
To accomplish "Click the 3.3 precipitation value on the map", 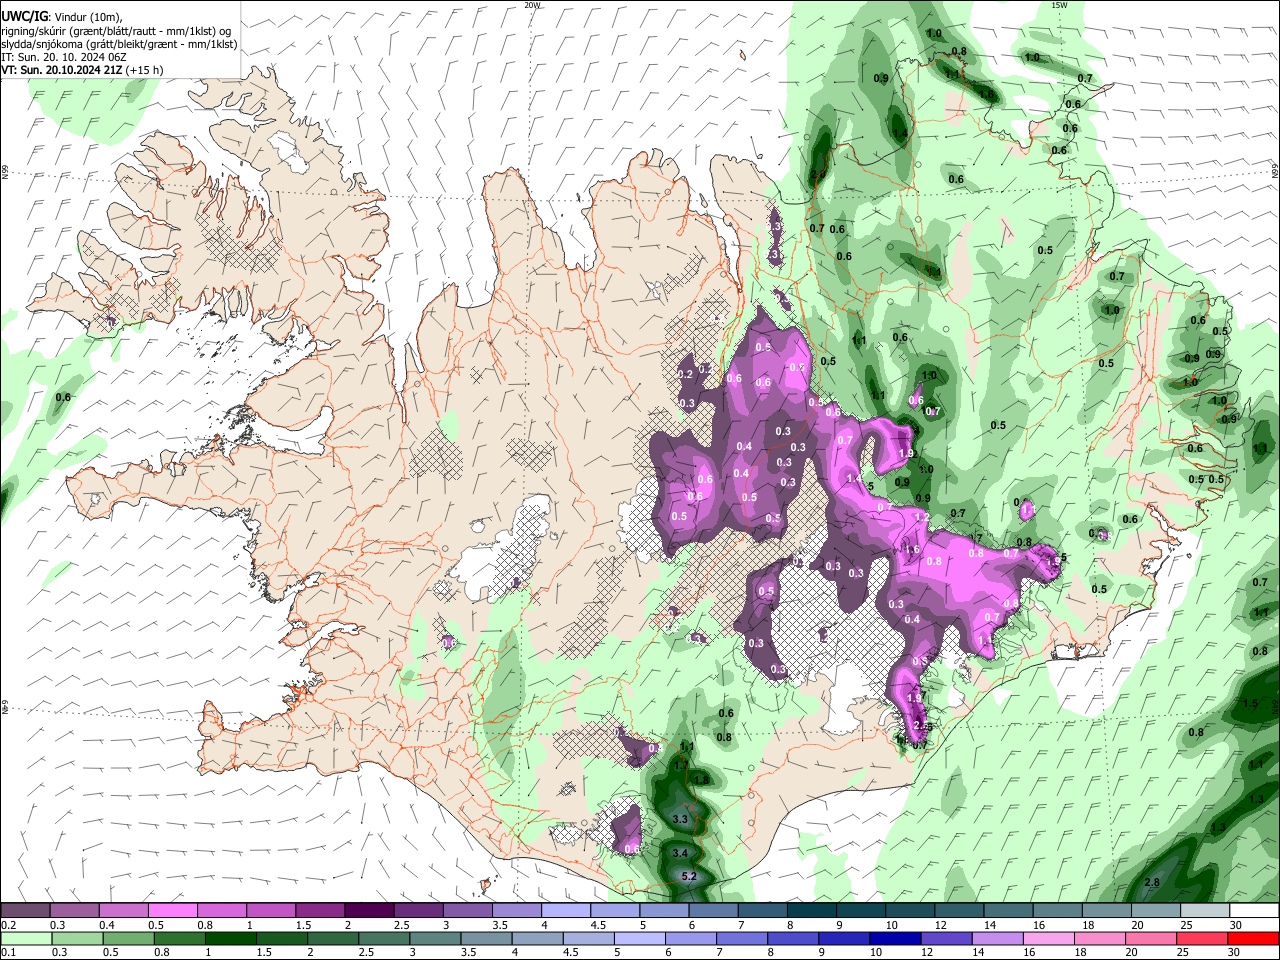I will pyautogui.click(x=680, y=819).
